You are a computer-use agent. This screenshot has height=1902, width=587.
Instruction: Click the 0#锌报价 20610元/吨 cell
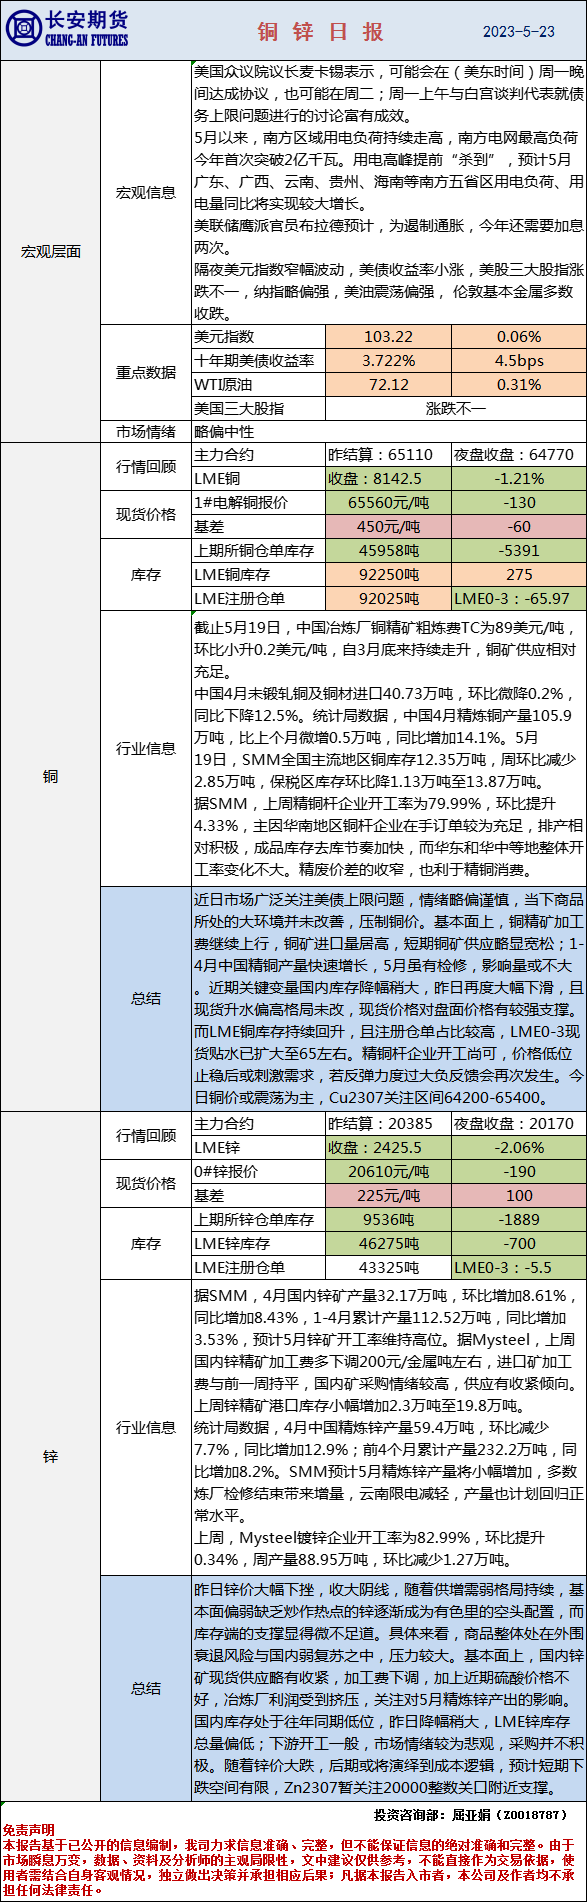(x=388, y=1172)
